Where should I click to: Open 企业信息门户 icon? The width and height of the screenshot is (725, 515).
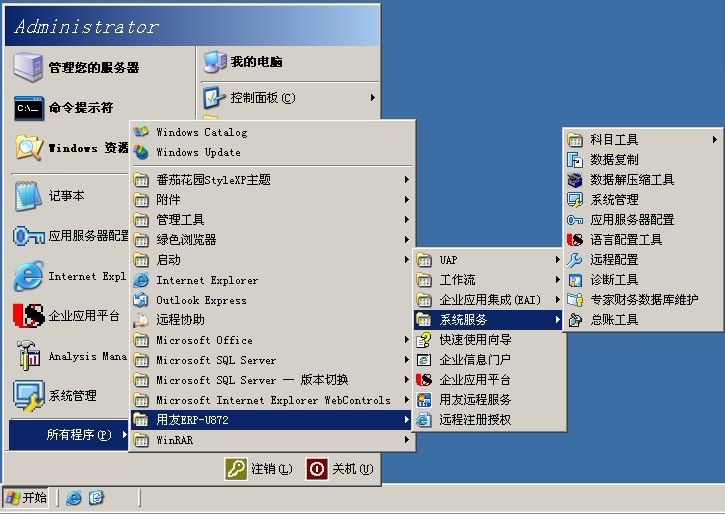(424, 360)
